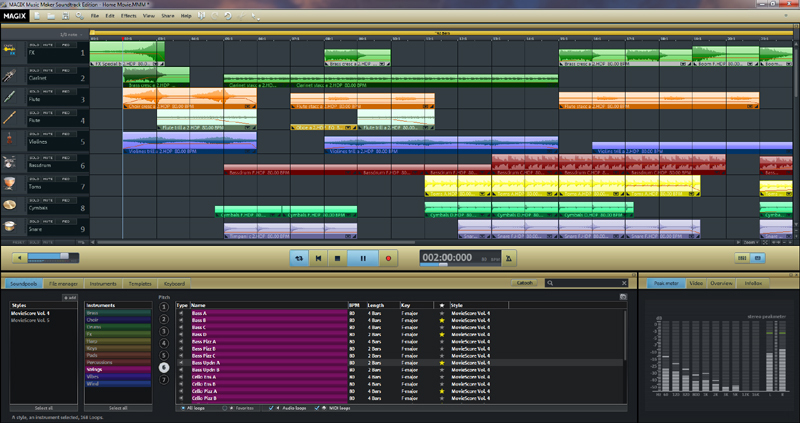
Task: Toggle the metronome icon
Action: pyautogui.click(x=509, y=258)
